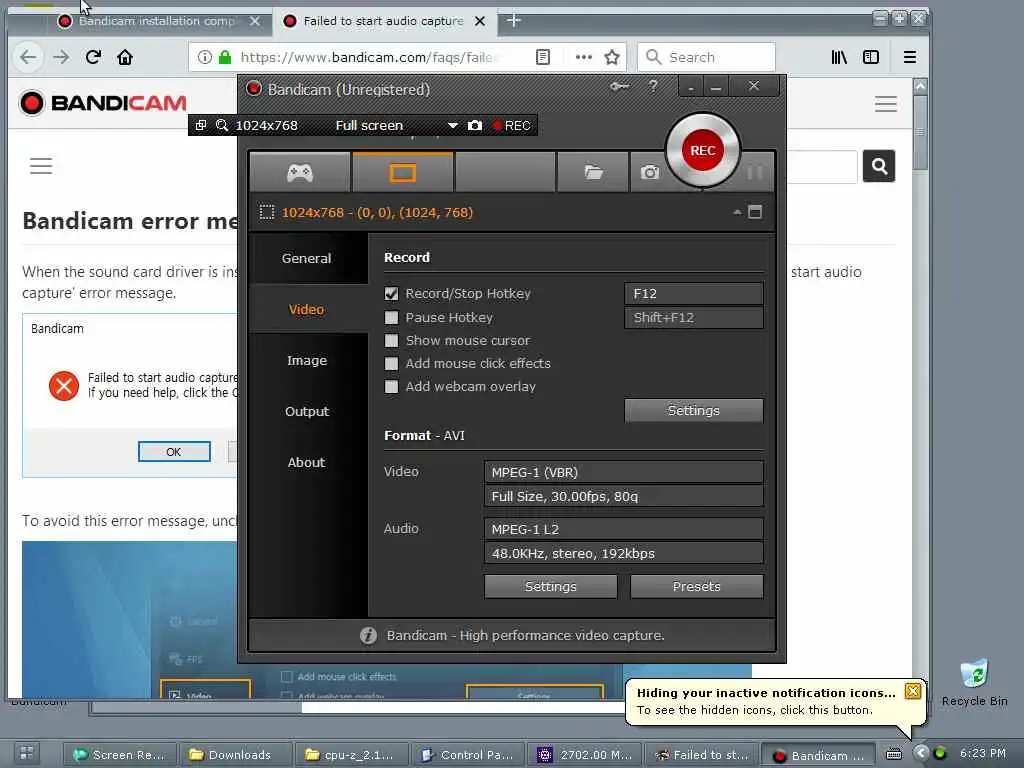
Task: Open the Bandicam website hamburger menu at top right
Action: (886, 104)
